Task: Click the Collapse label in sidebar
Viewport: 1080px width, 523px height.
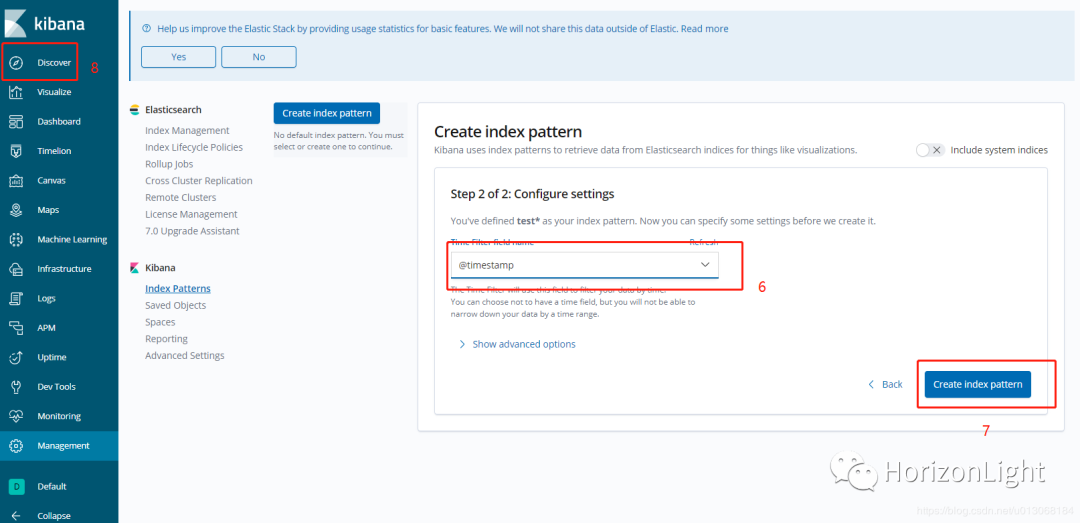Action: click(x=54, y=516)
